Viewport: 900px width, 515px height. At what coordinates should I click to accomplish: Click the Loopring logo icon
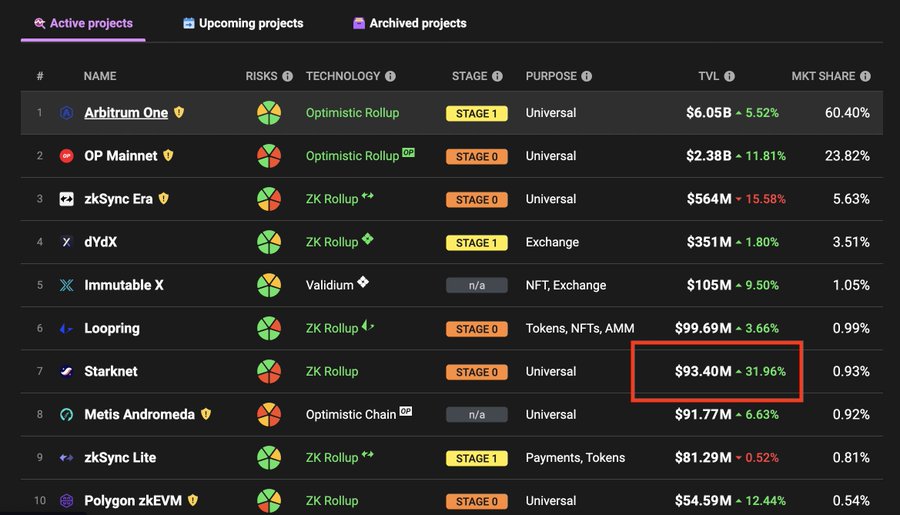[x=67, y=328]
